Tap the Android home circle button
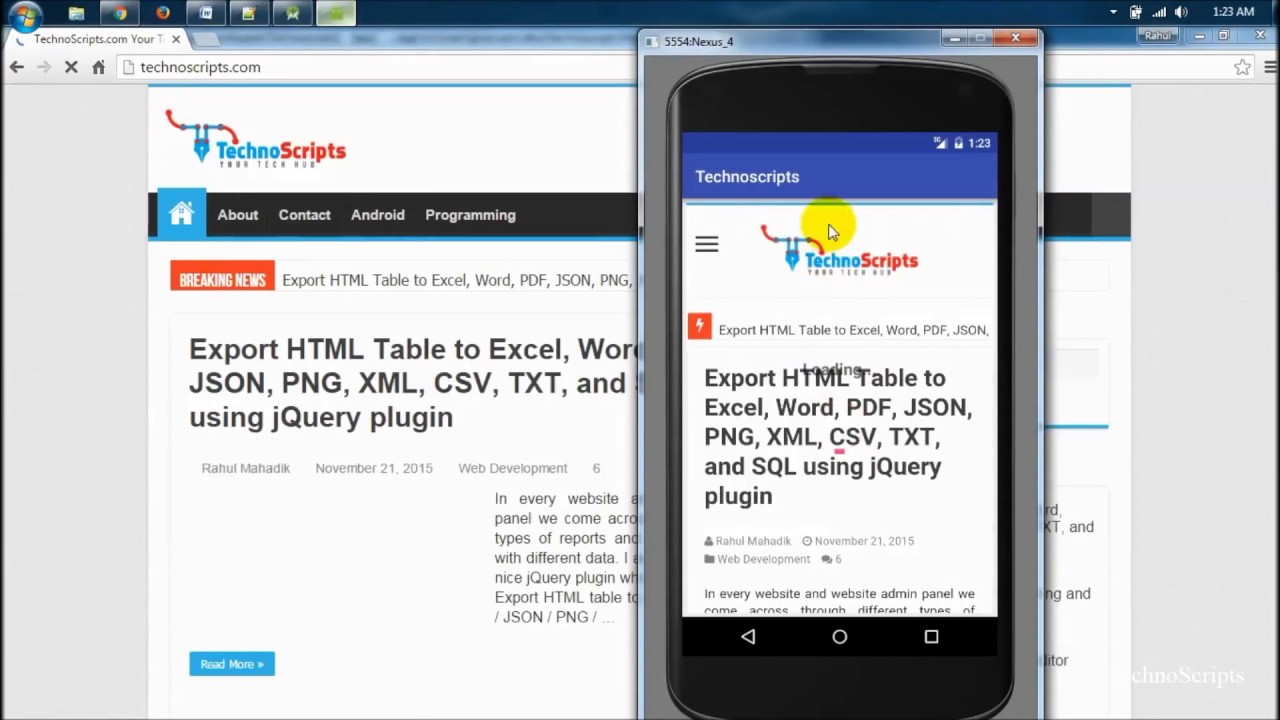Viewport: 1280px width, 720px height. click(839, 637)
